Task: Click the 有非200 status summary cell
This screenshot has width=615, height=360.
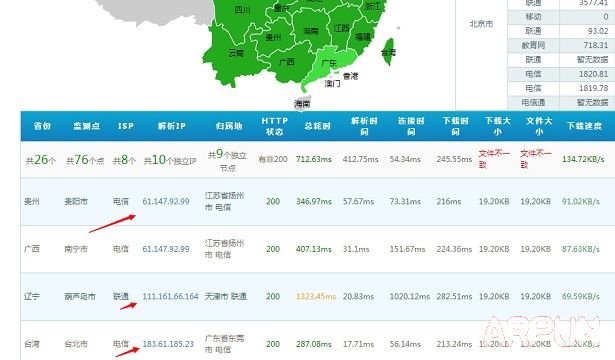Action: pos(273,159)
